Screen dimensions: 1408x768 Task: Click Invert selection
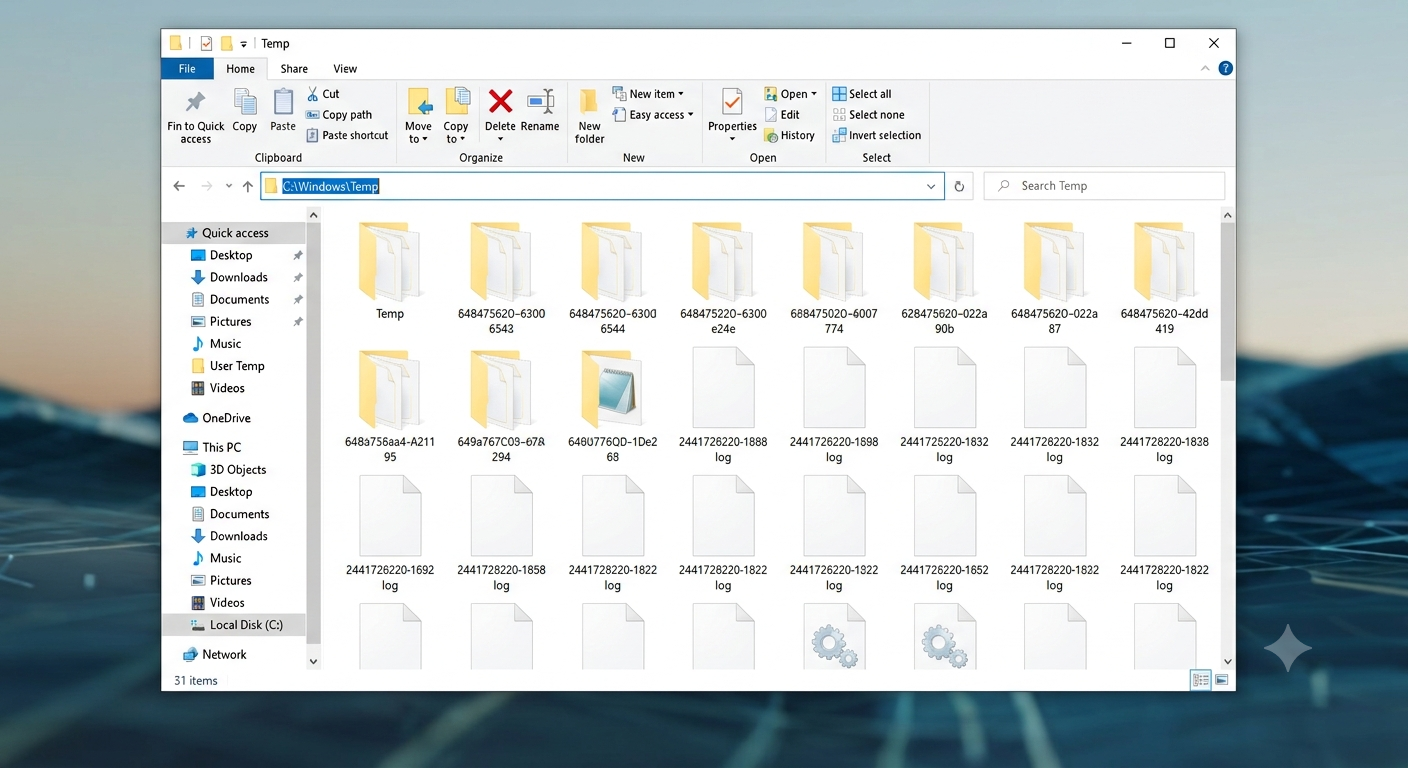(876, 136)
